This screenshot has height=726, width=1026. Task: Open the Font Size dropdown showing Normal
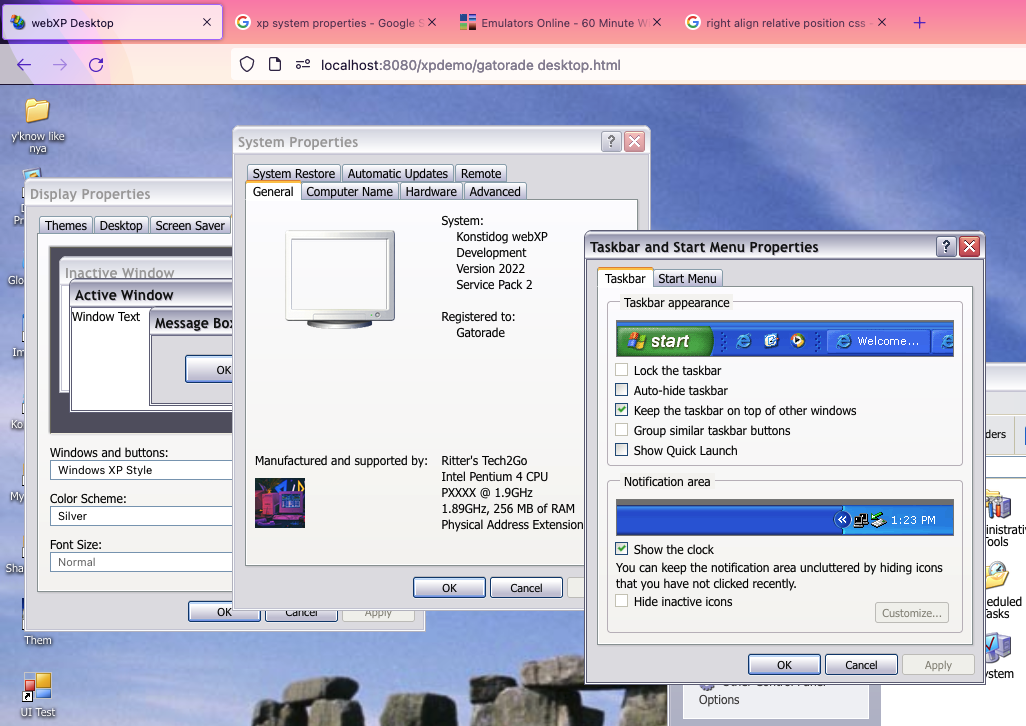pyautogui.click(x=141, y=562)
